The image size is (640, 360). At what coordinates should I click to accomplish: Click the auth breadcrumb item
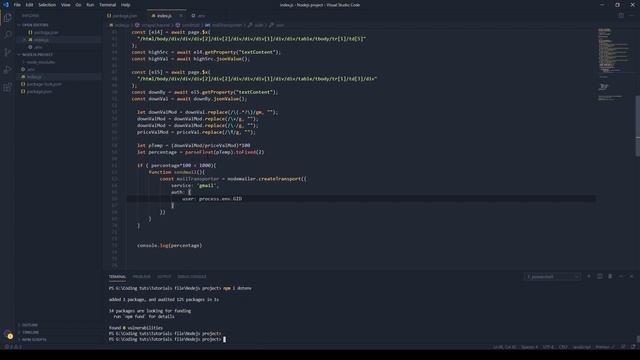tap(256, 25)
